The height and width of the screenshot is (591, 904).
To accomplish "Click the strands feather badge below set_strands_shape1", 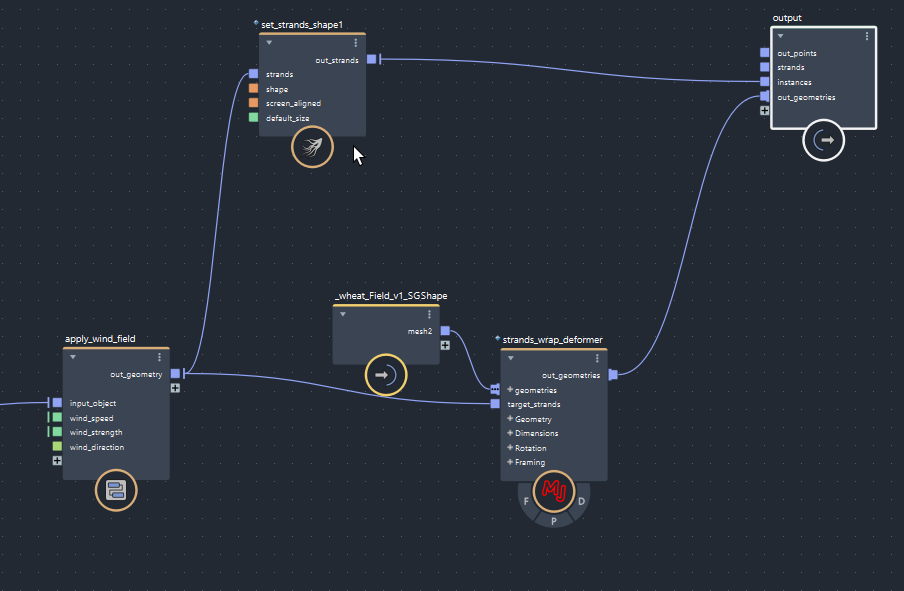I will point(311,147).
